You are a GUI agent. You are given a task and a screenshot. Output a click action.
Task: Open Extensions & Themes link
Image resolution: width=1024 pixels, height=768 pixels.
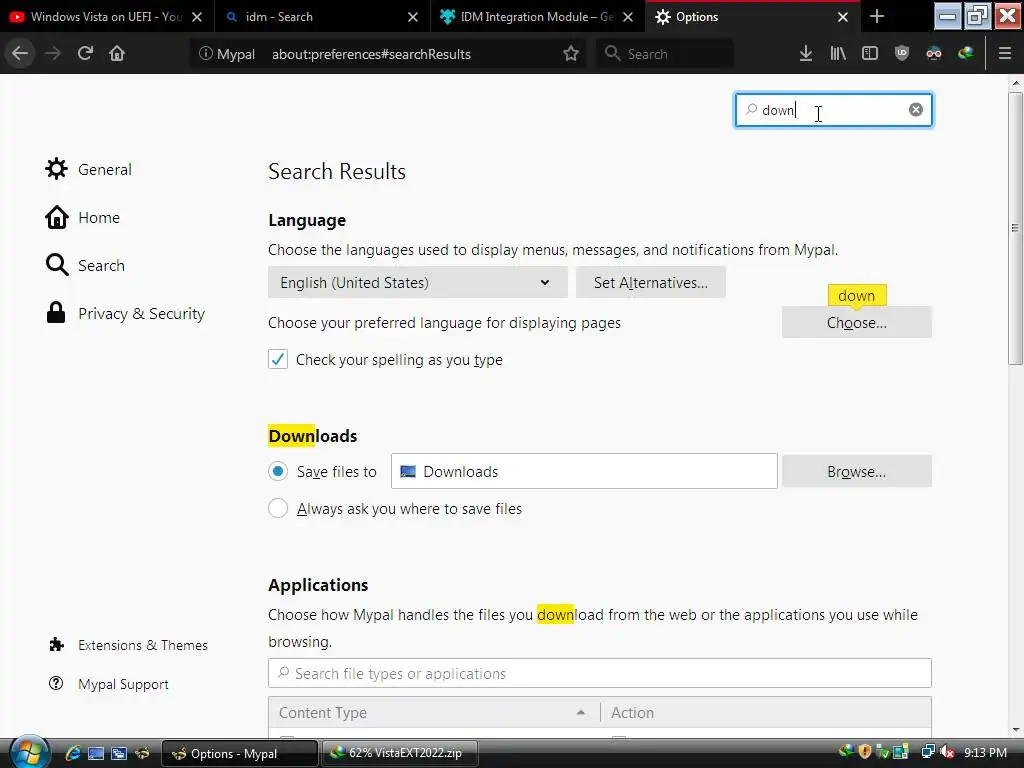(128, 645)
